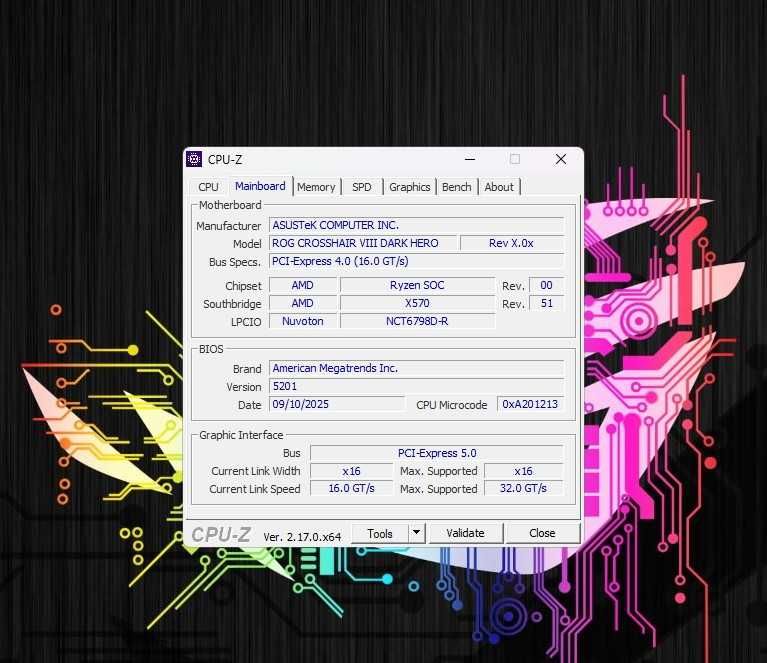Viewport: 767px width, 663px height.
Task: Click the AMD chipset vendor field
Action: pos(303,285)
